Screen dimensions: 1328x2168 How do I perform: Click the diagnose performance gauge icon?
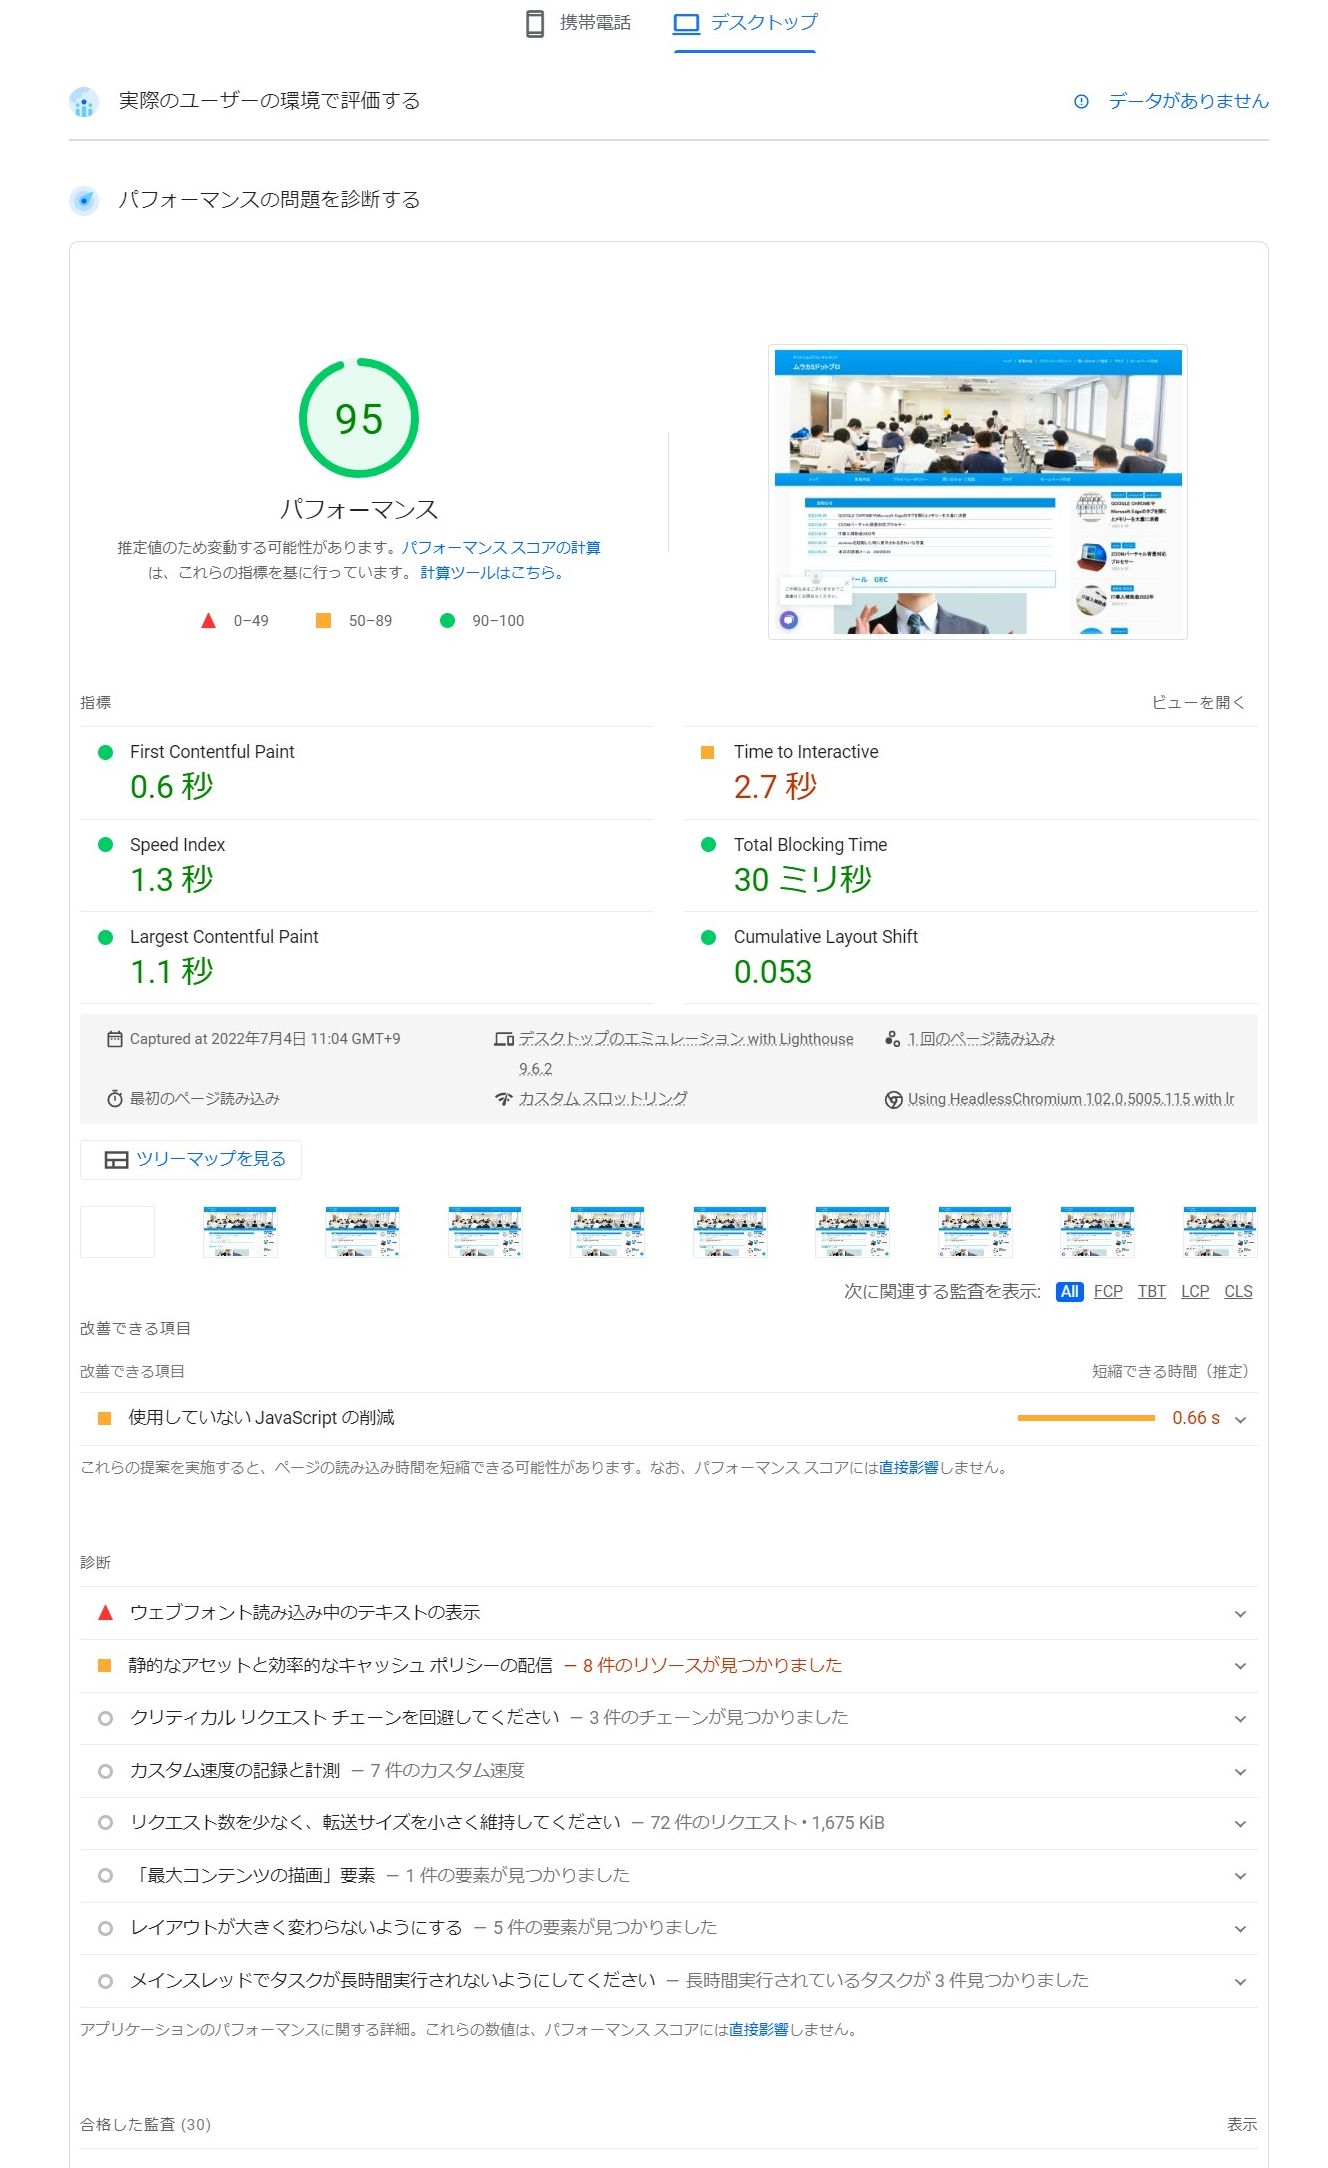(x=84, y=200)
